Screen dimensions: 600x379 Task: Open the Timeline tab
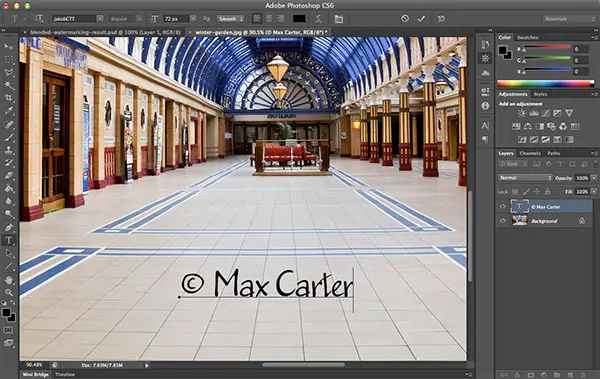[65, 374]
